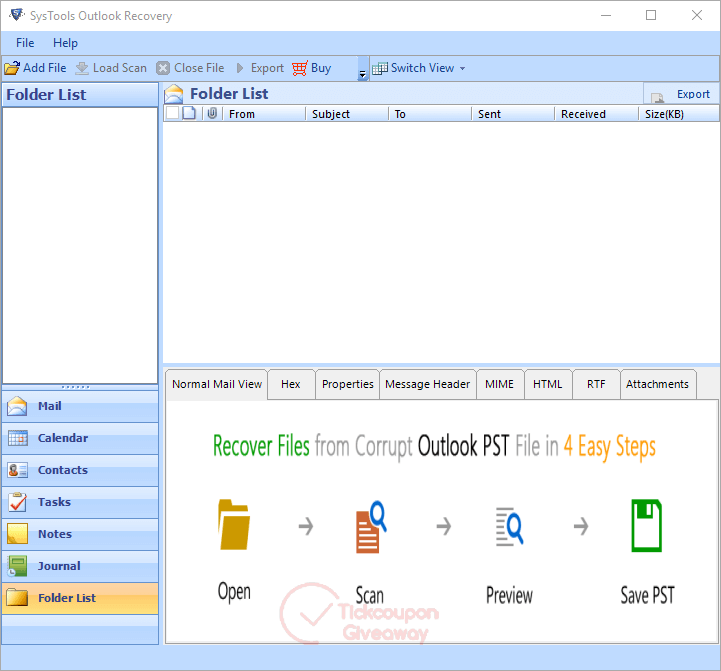
Task: Click the attachment paperclip column header icon
Action: click(212, 113)
